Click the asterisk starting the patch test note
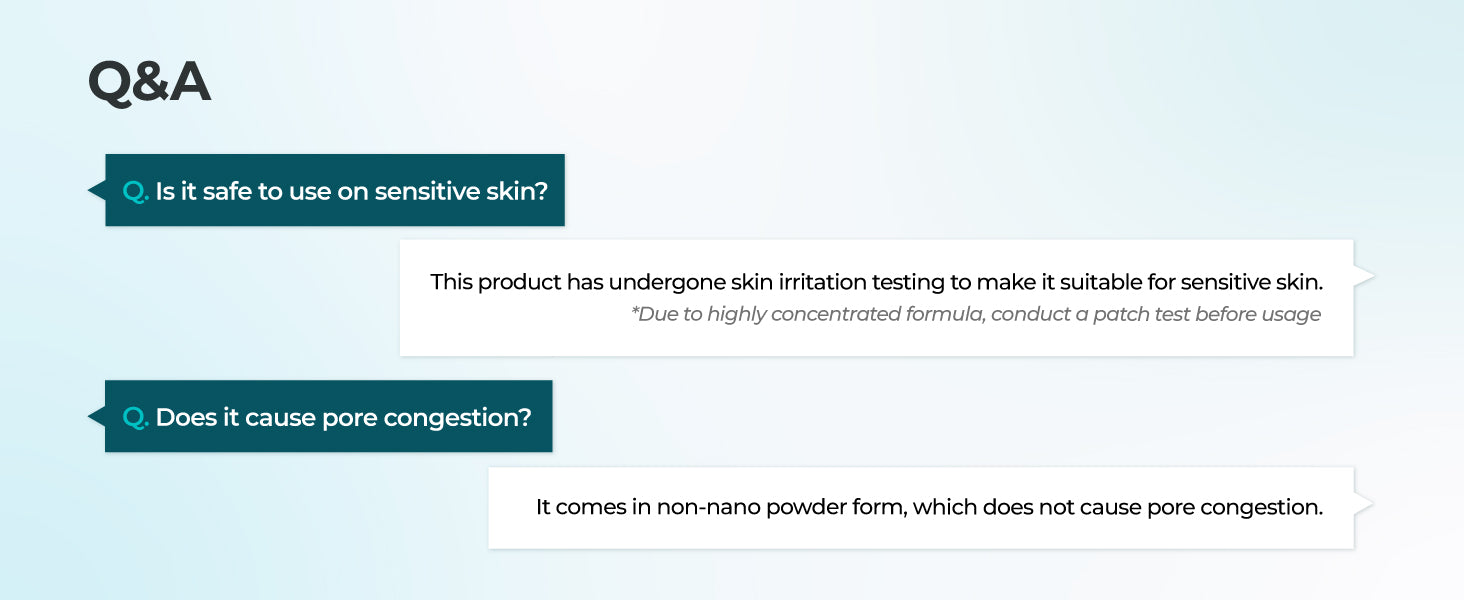 (635, 313)
